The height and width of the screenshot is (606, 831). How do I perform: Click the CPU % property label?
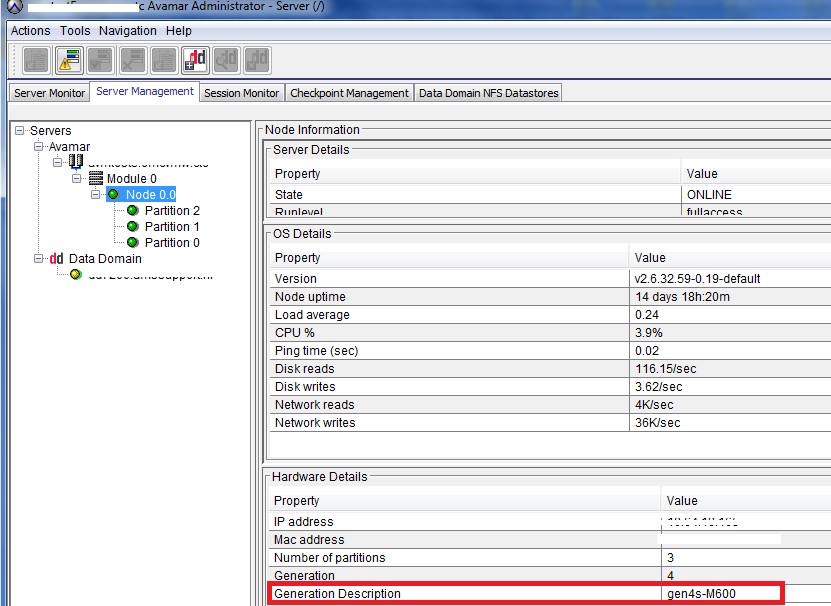point(295,332)
